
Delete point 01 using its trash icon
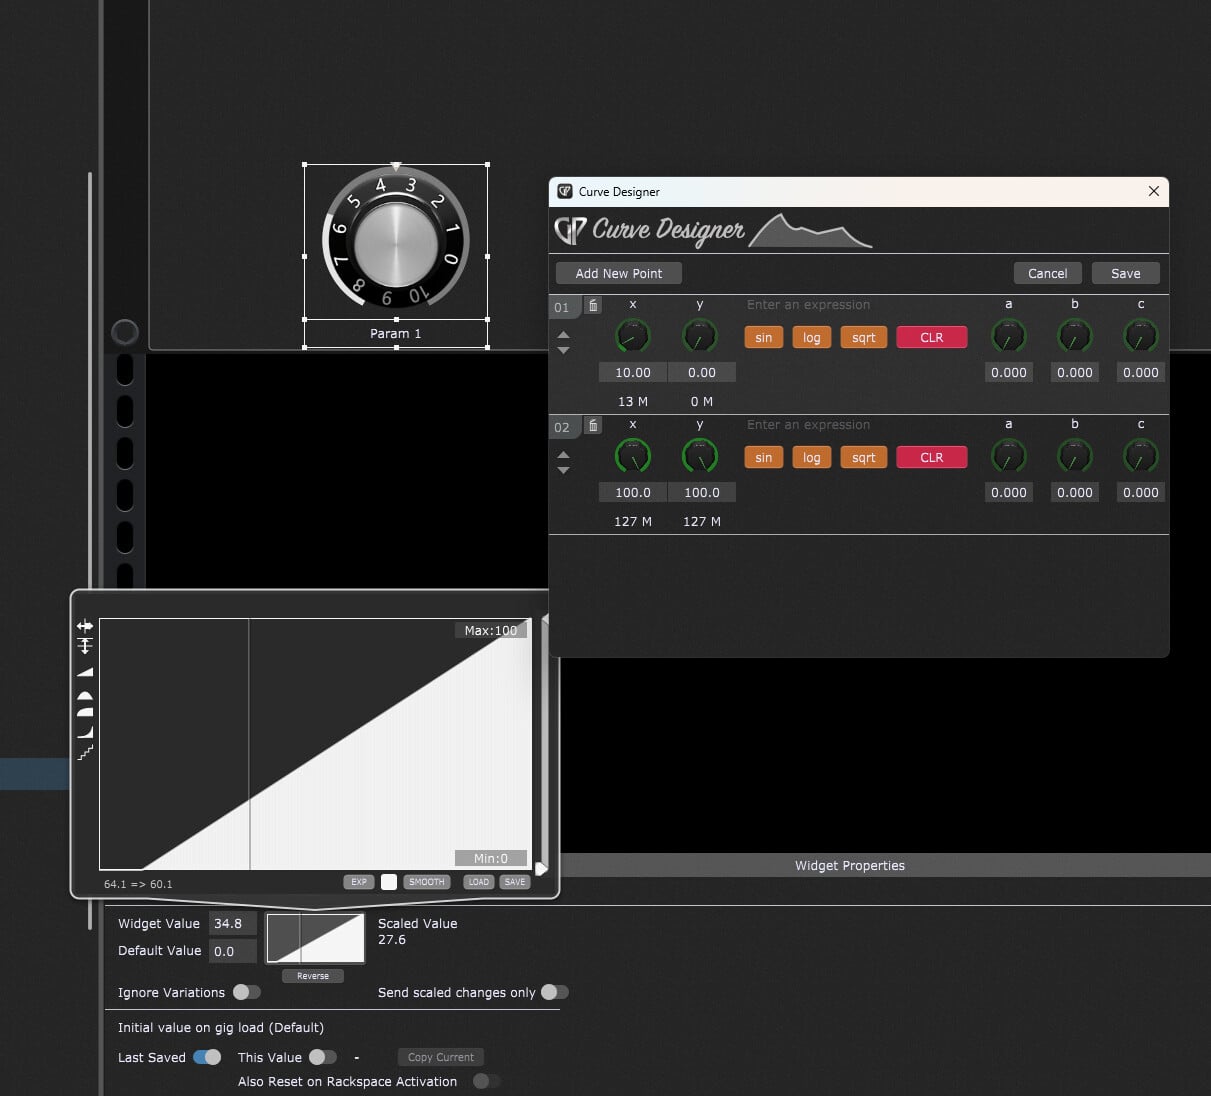point(593,306)
